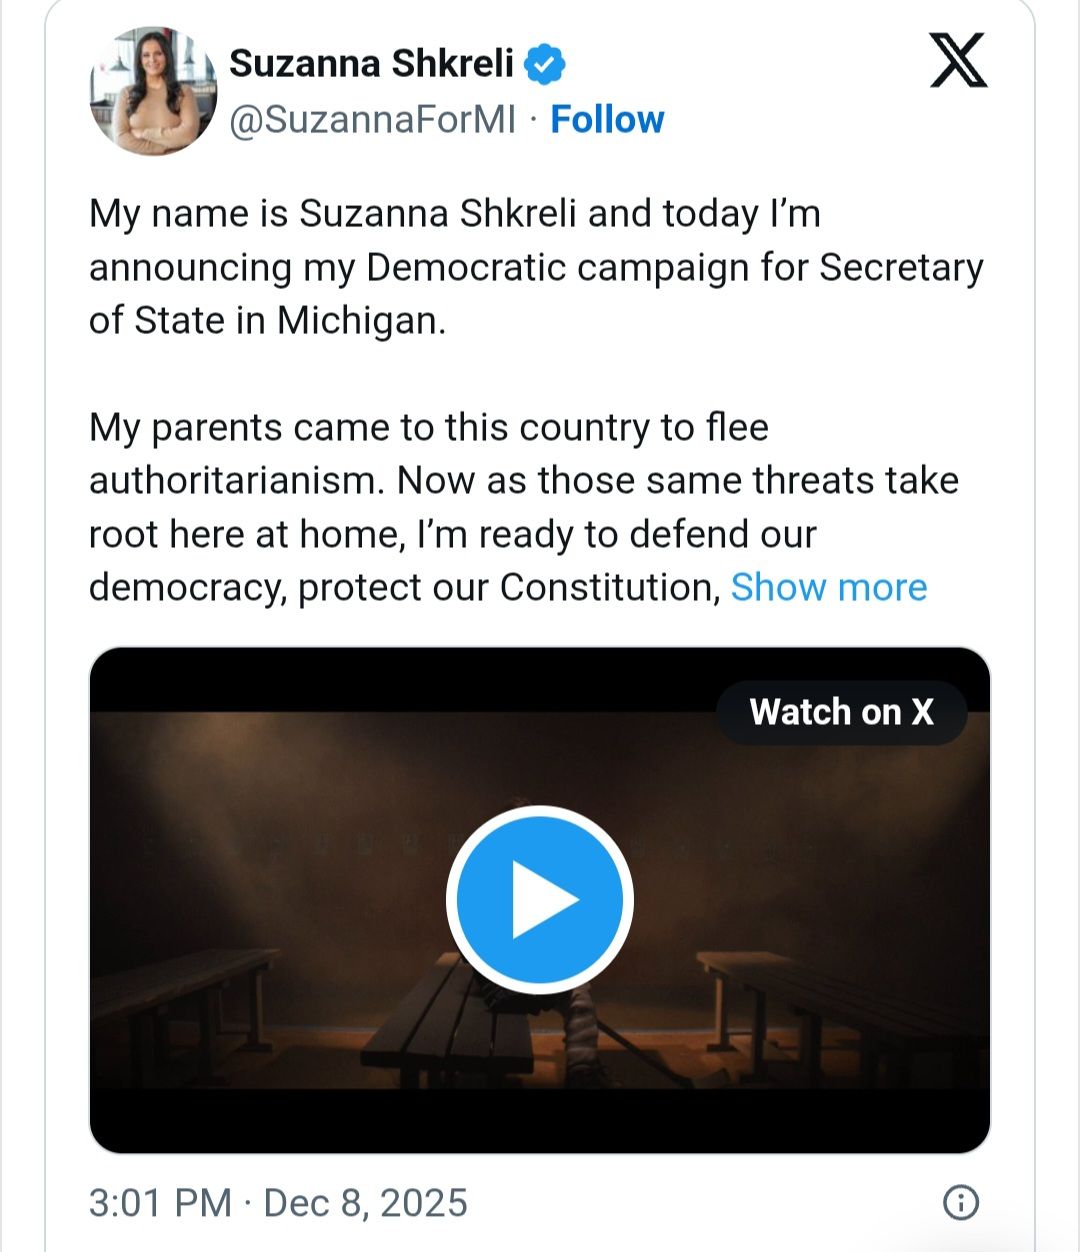
Task: Click the word Michigan in the tweet
Action: [360, 321]
